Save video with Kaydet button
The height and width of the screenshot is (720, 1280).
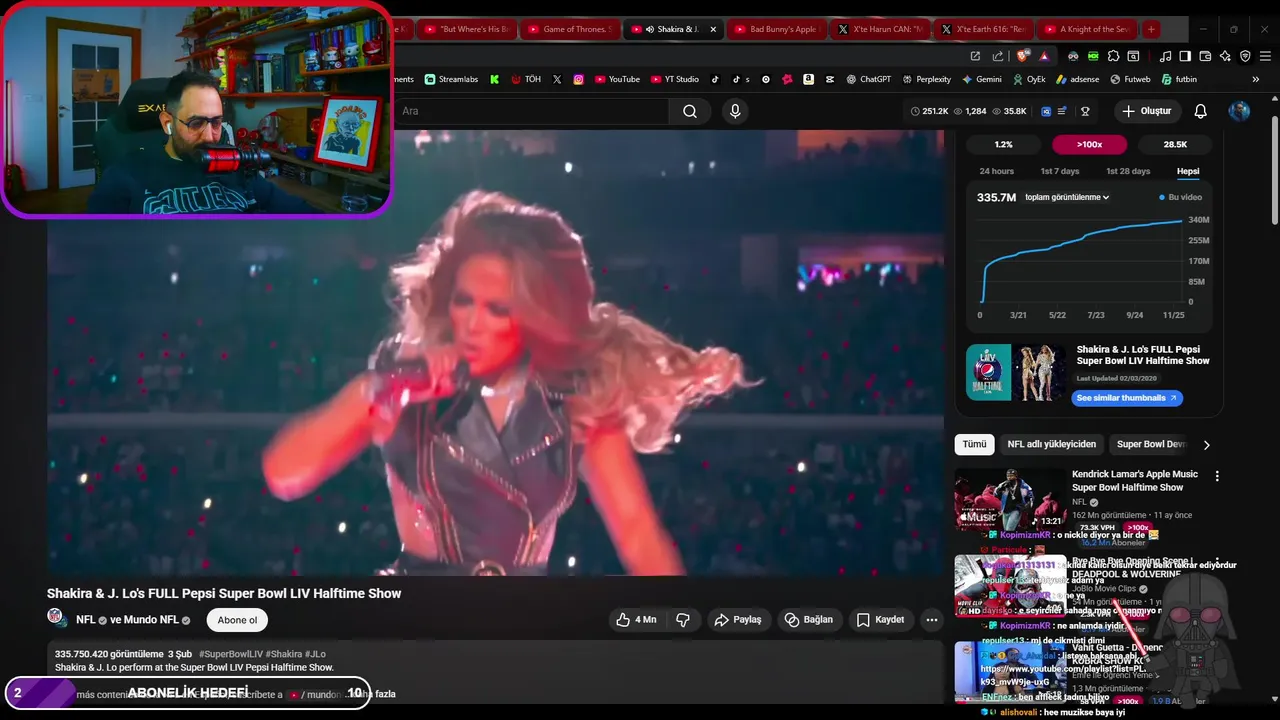point(880,620)
